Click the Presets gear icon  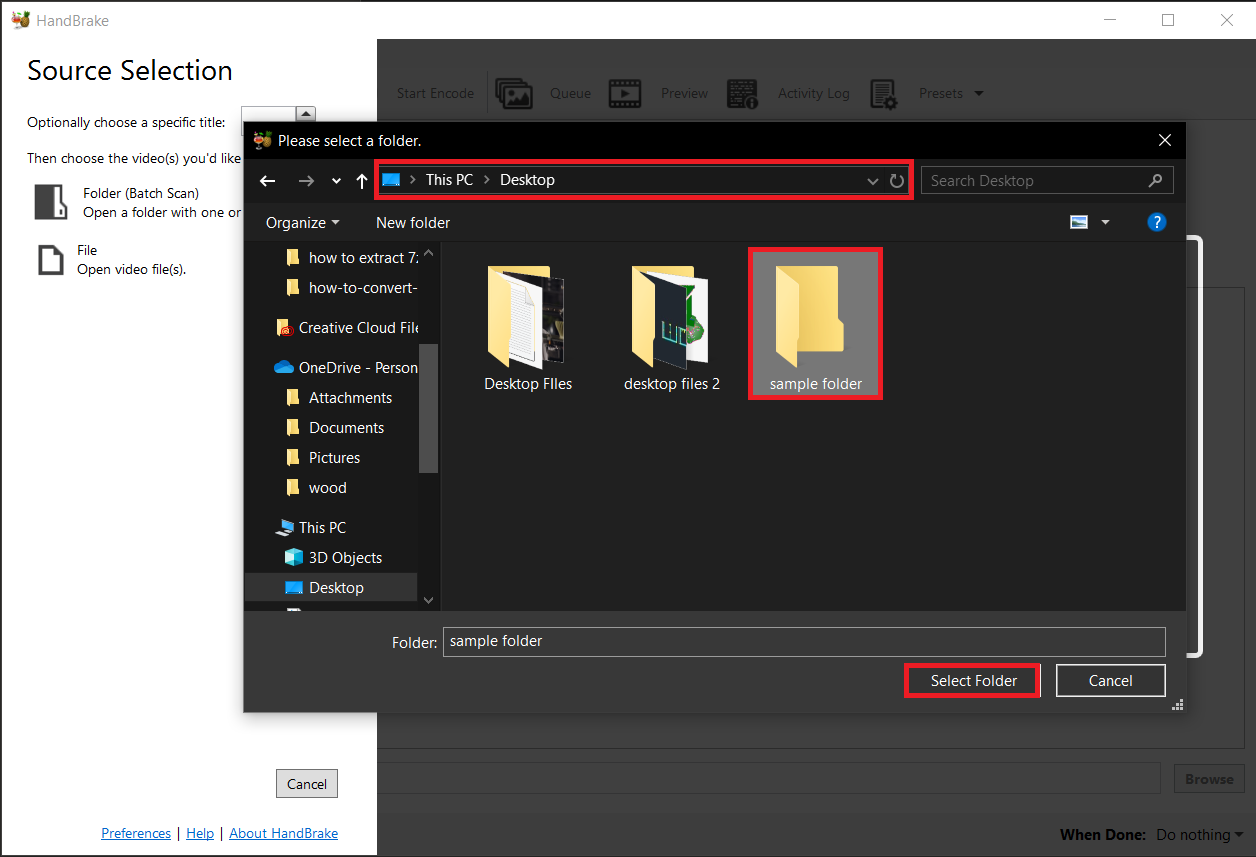(x=886, y=93)
